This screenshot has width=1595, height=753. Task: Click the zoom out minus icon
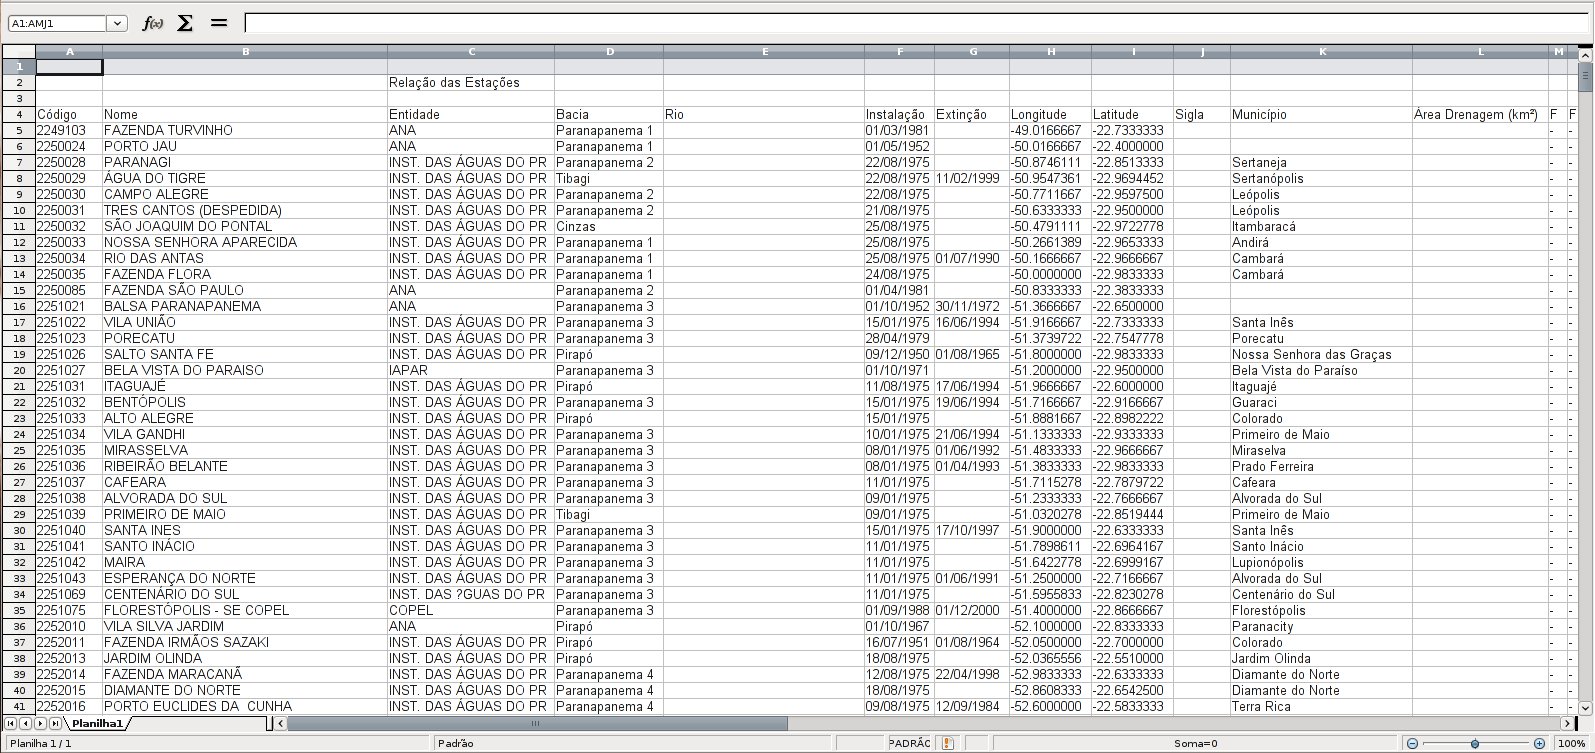pos(1412,744)
